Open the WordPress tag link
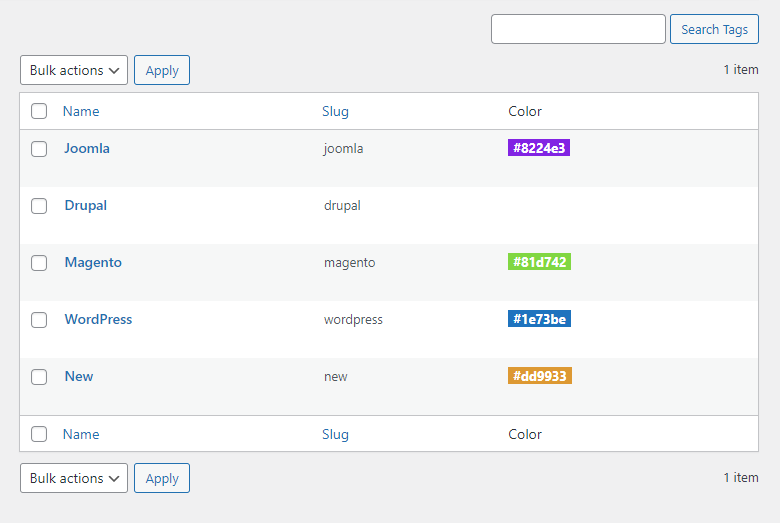The width and height of the screenshot is (780, 523). point(98,319)
